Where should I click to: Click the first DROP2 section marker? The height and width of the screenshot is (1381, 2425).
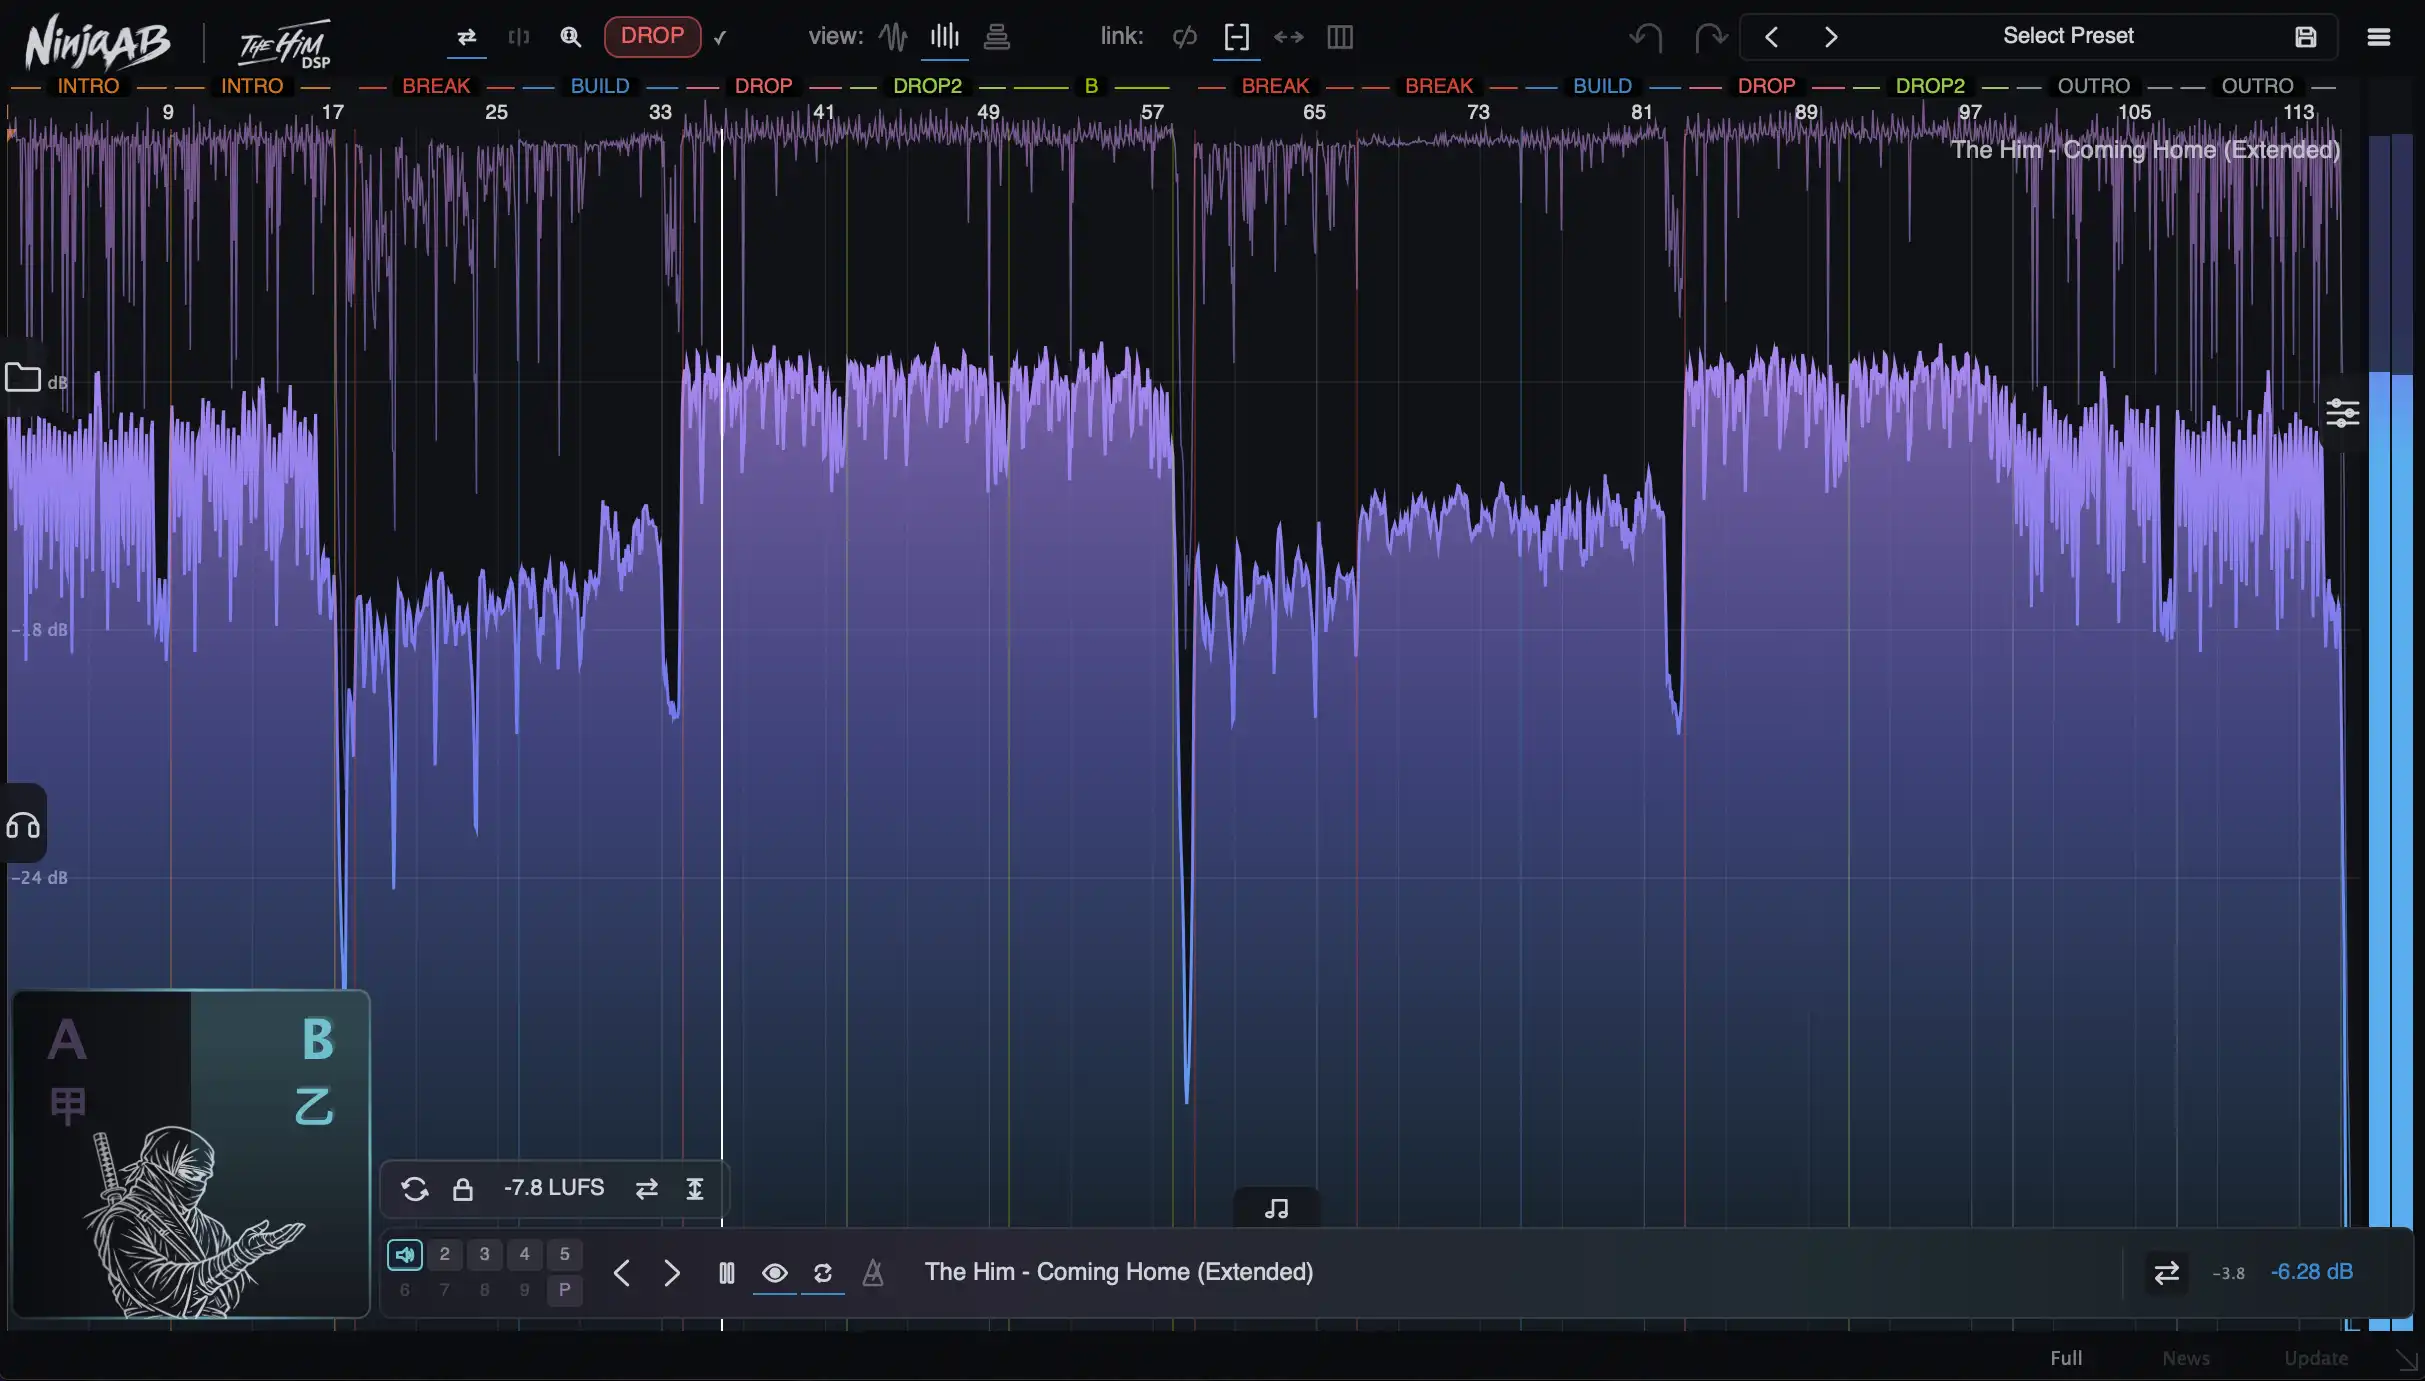tap(927, 86)
